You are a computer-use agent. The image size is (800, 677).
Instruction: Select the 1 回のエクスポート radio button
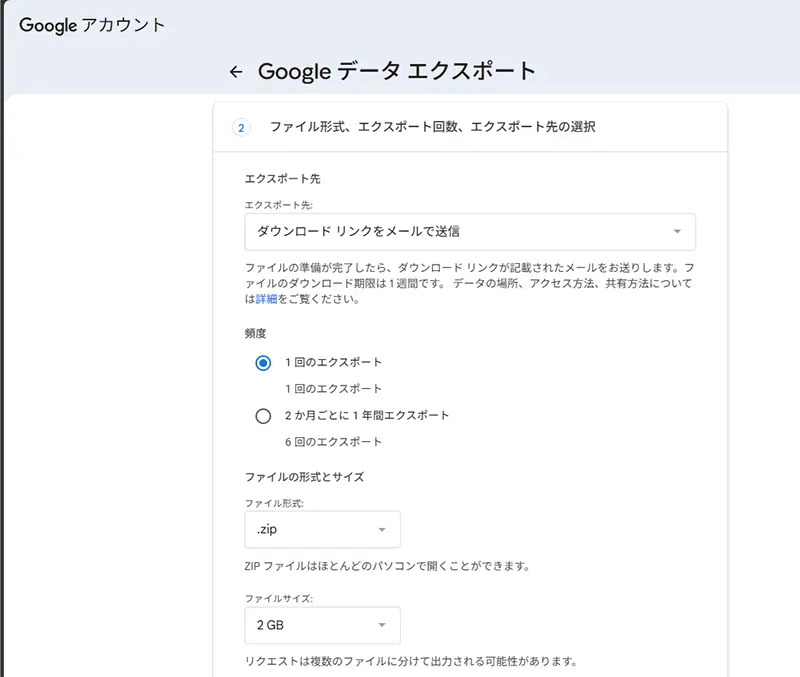(x=263, y=363)
